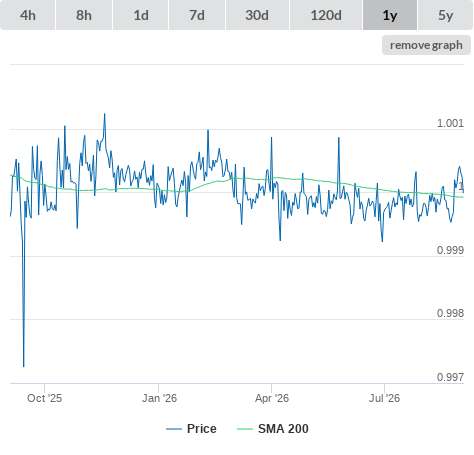Click the 0.999 y-axis gridline label
Screen dimensions: 474x455
(450, 250)
